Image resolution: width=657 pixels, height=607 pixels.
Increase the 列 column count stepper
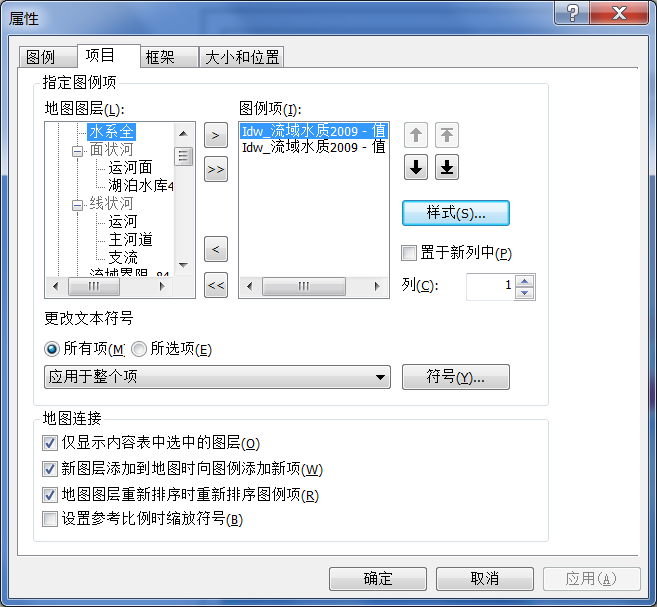click(525, 281)
